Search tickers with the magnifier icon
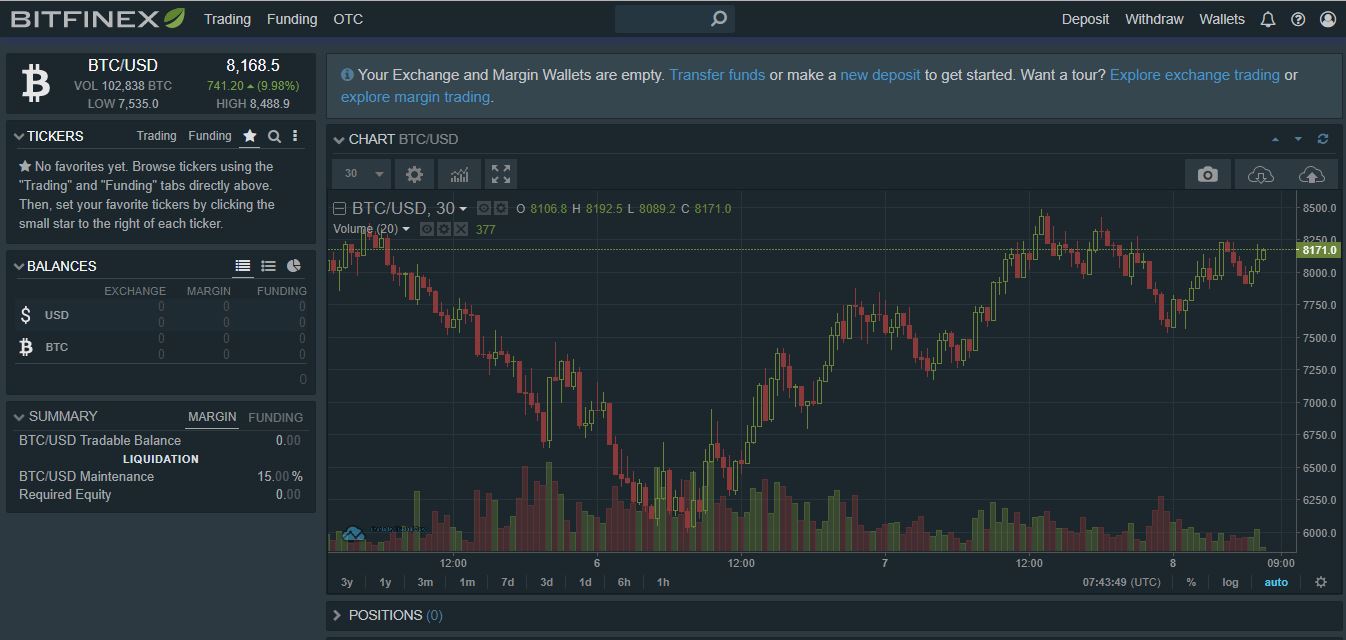Viewport: 1346px width, 640px height. [274, 136]
